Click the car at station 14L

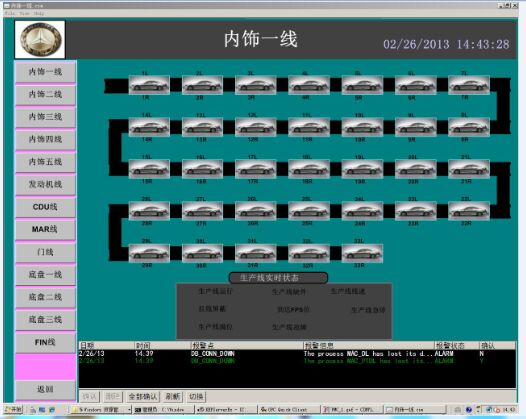(x=149, y=127)
